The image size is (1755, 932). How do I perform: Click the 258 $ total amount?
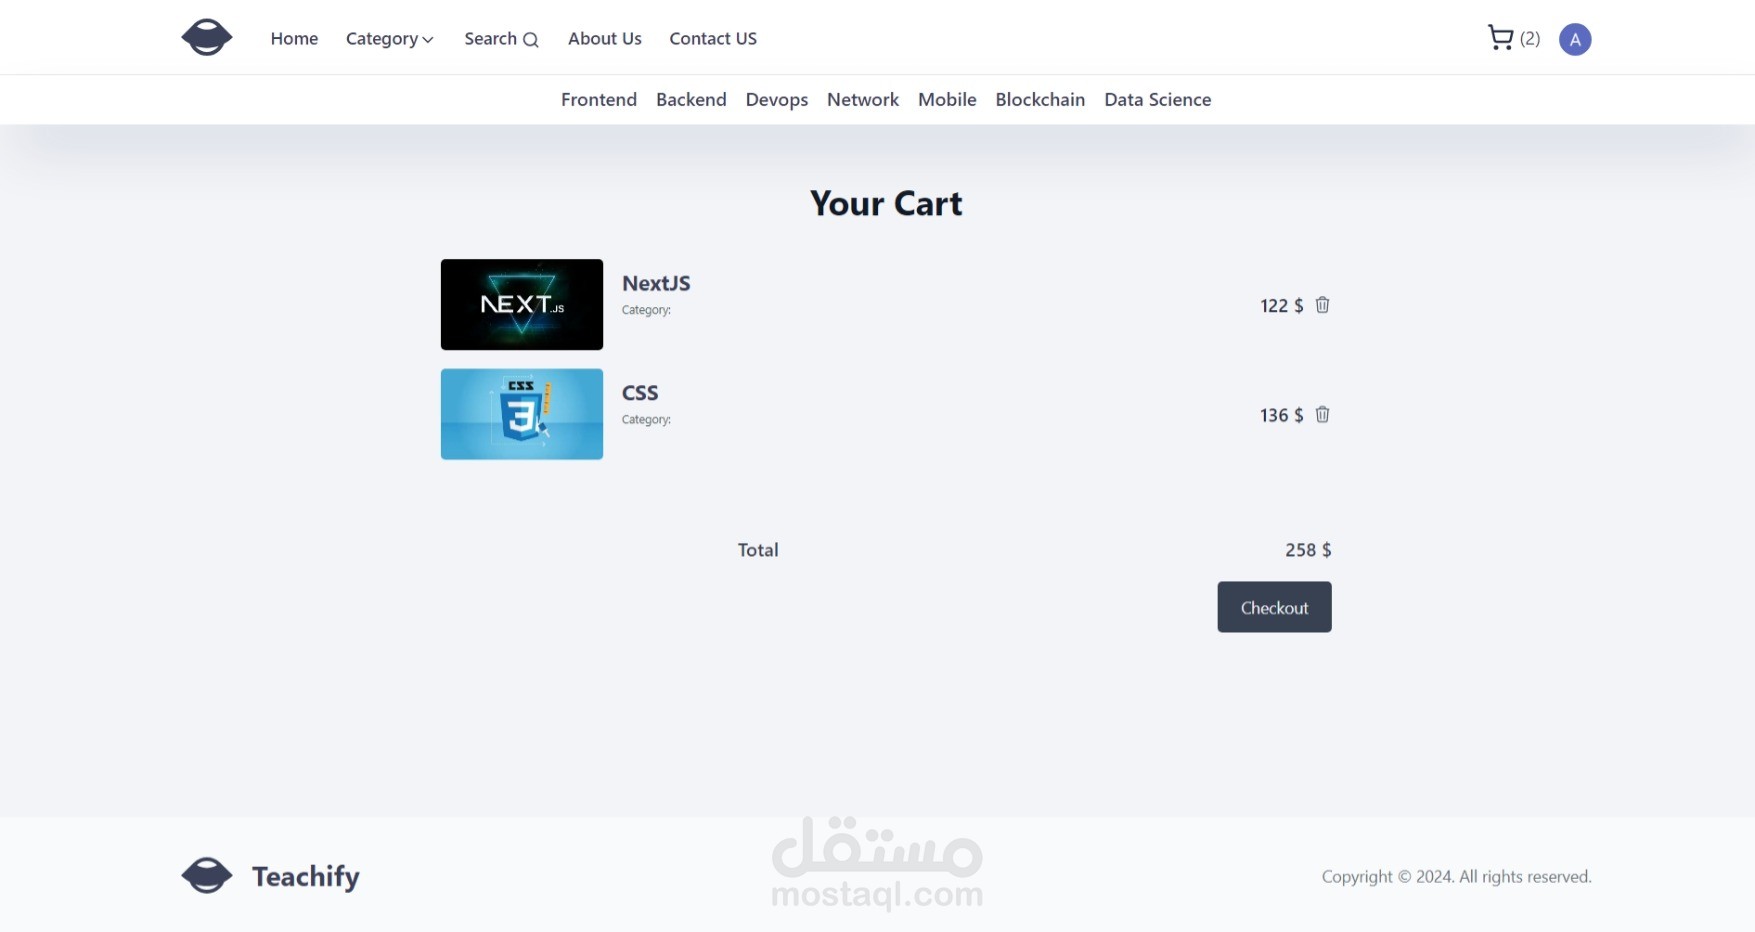point(1308,550)
